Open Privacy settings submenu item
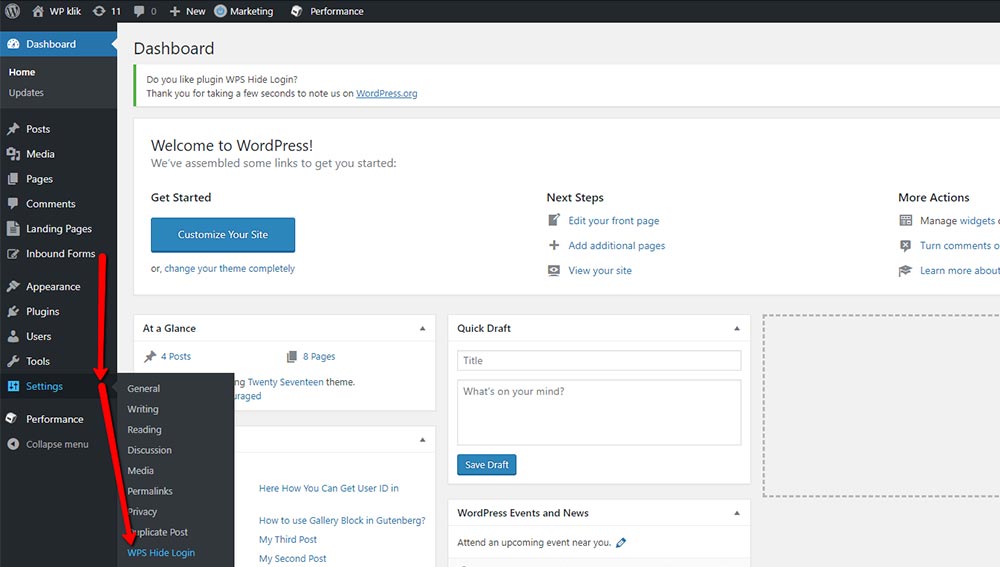 point(142,512)
